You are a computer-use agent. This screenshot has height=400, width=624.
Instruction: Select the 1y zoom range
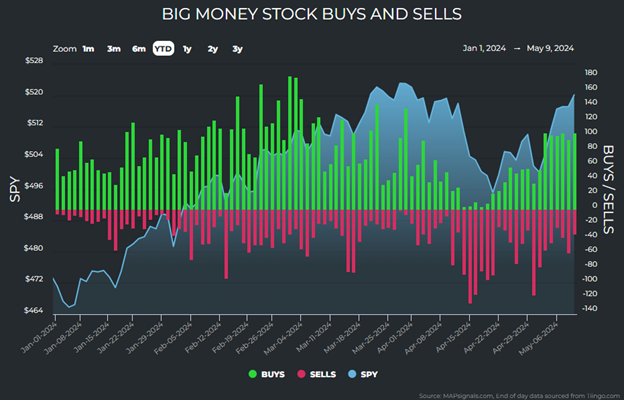click(187, 48)
